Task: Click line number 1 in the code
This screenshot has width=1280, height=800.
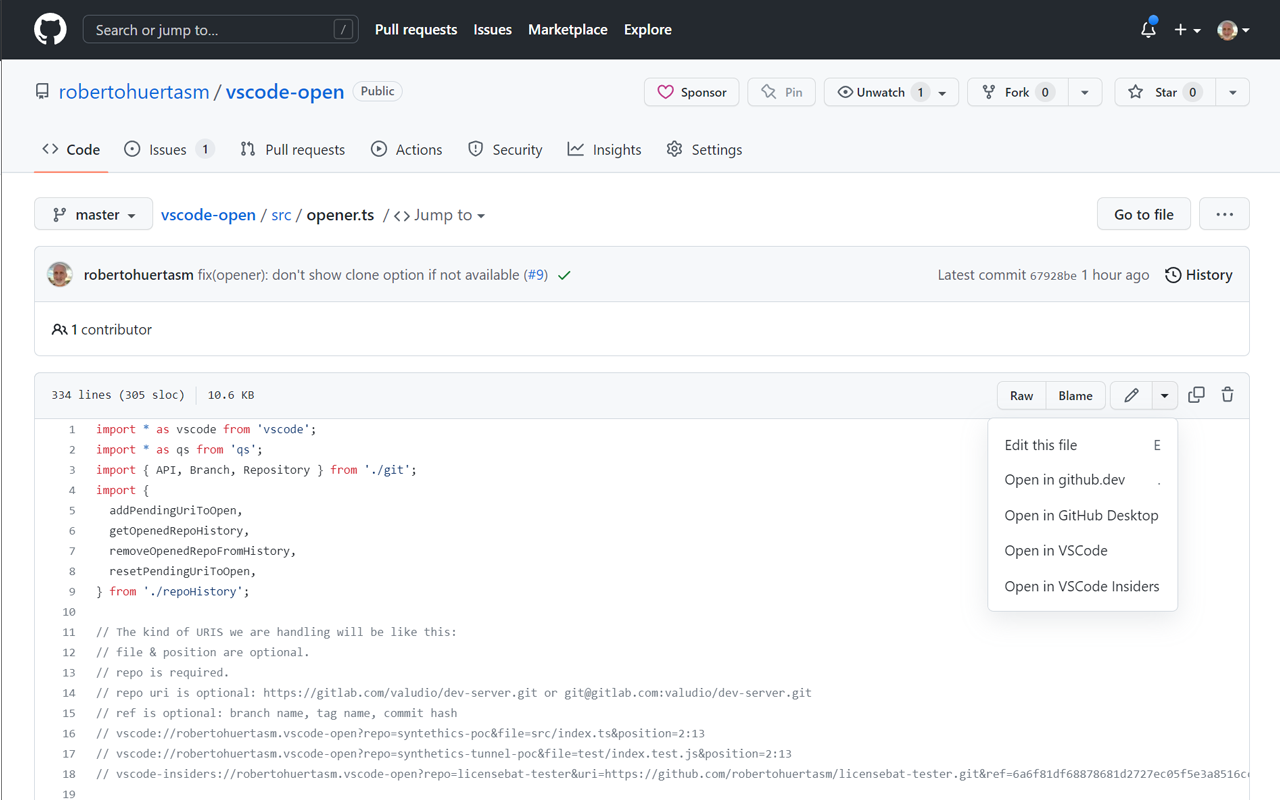Action: [x=72, y=429]
